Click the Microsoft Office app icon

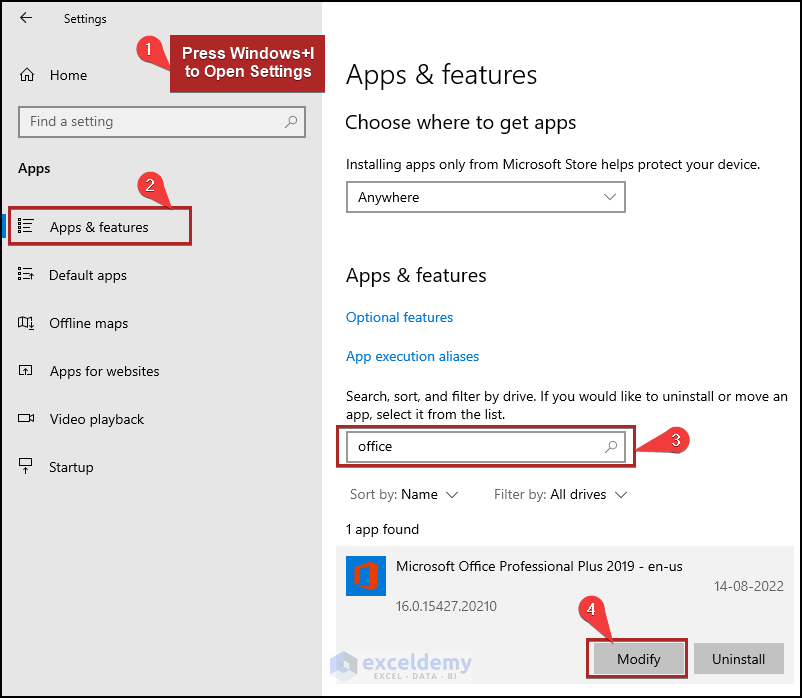(x=365, y=576)
